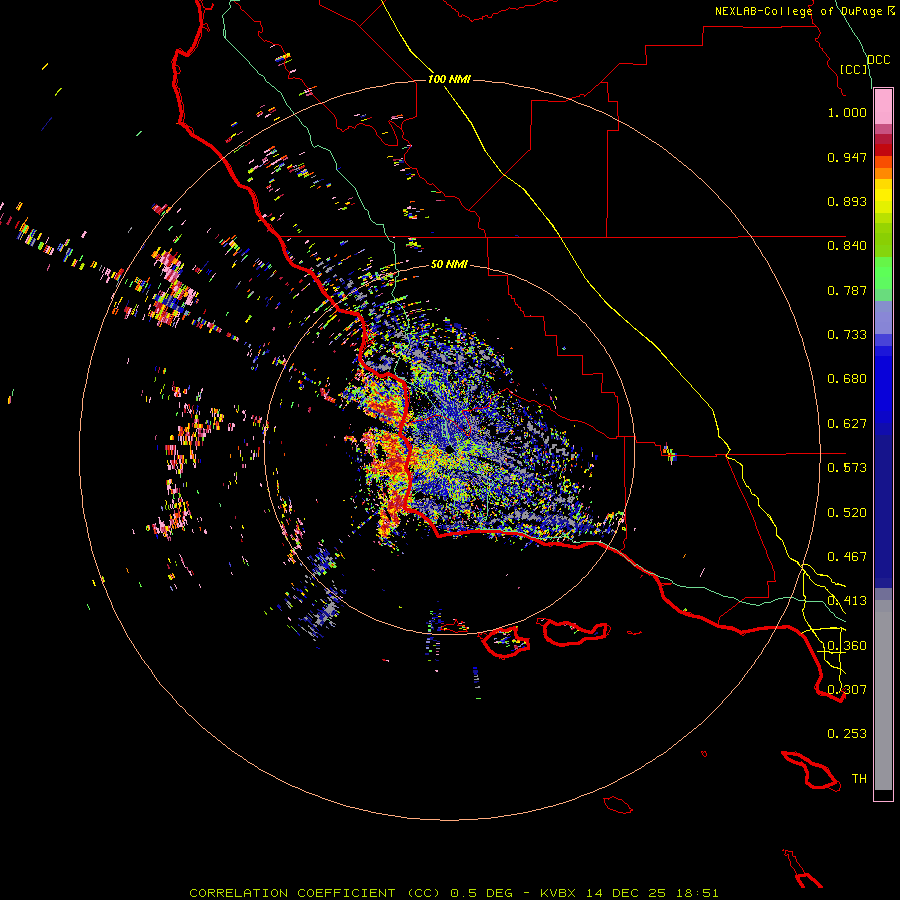Select the 0.893 scale value

click(847, 201)
